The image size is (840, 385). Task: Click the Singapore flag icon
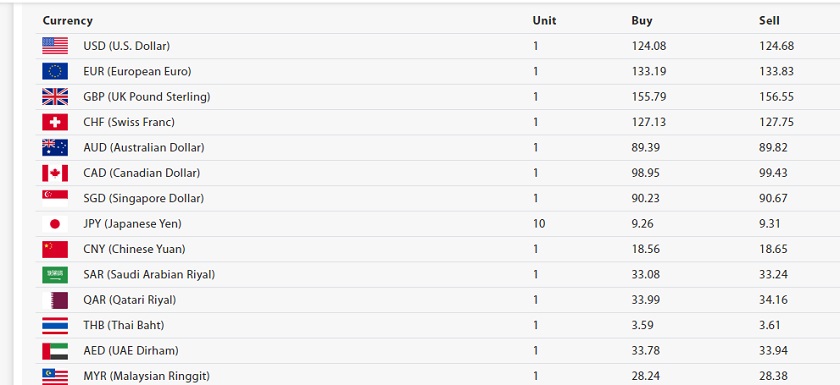coord(55,198)
